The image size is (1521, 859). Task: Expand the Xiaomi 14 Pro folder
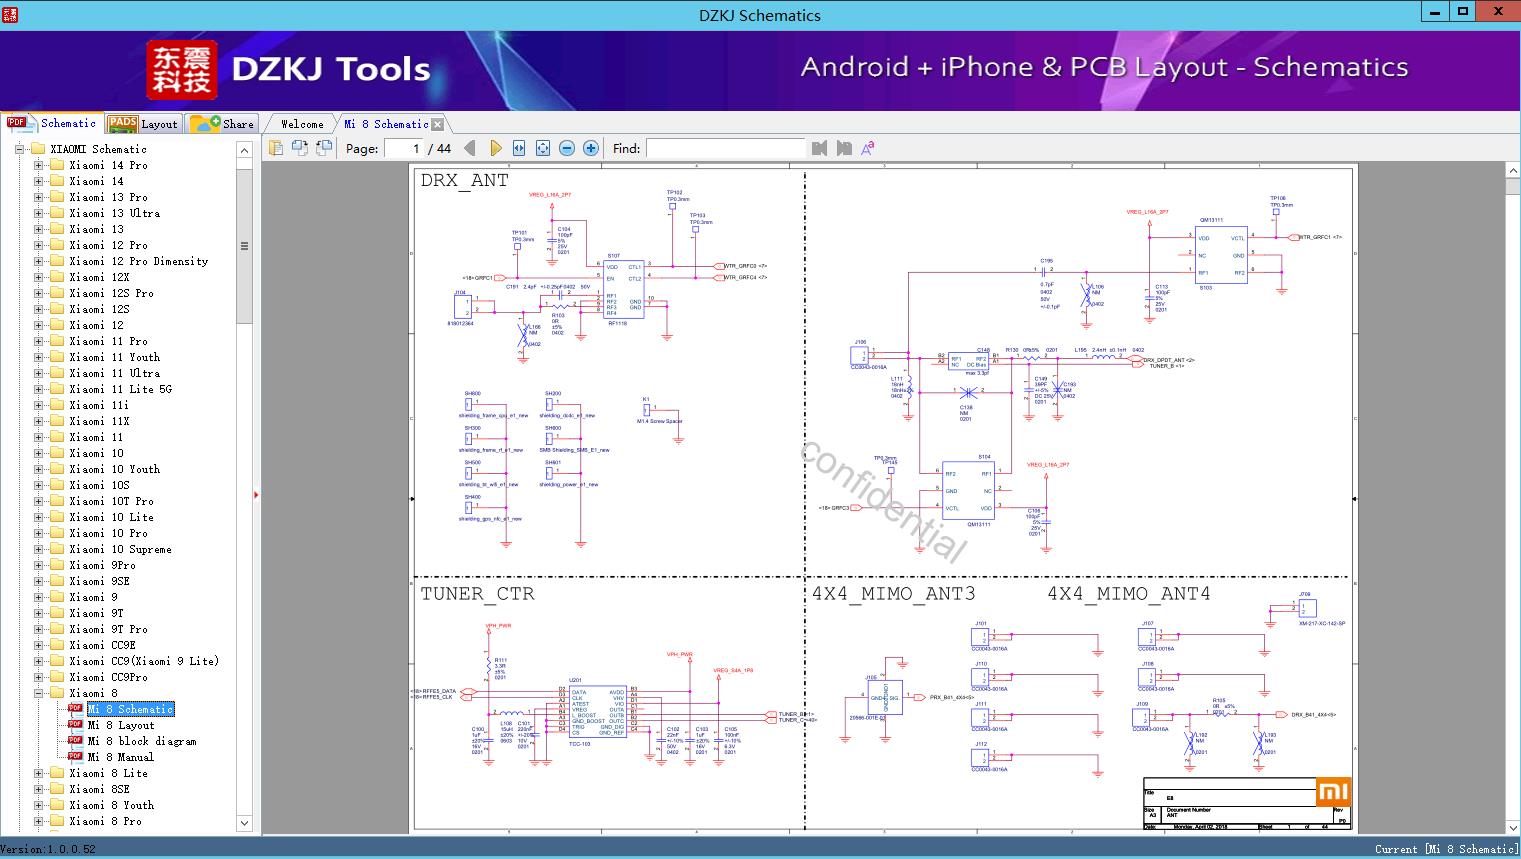pyautogui.click(x=39, y=165)
